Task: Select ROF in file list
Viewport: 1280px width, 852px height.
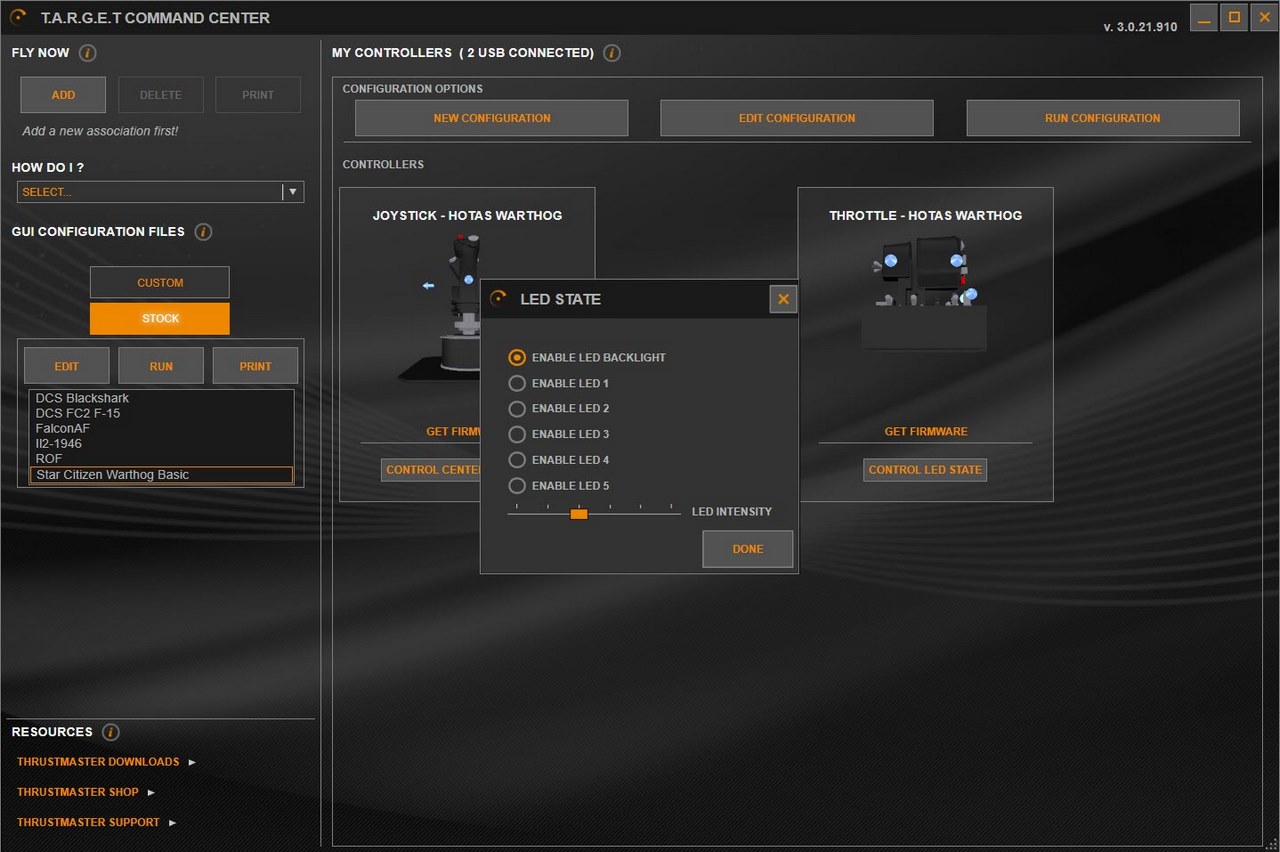Action: (161, 459)
